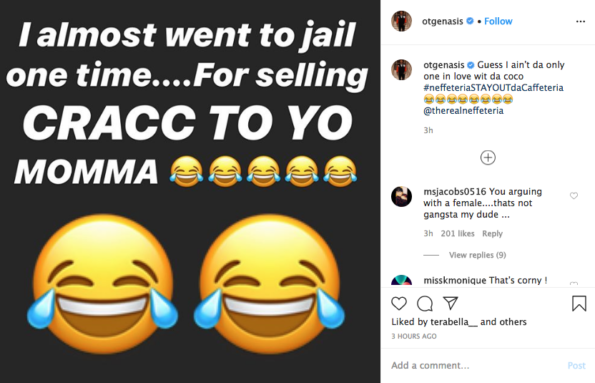
Task: Like msjacobs0516's comment heart
Action: (x=574, y=195)
